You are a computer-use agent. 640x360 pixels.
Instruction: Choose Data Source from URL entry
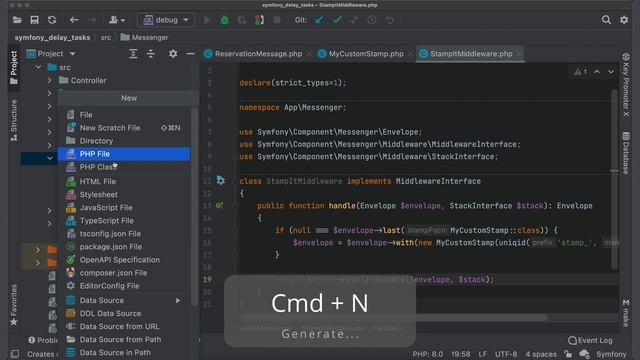pyautogui.click(x=124, y=327)
